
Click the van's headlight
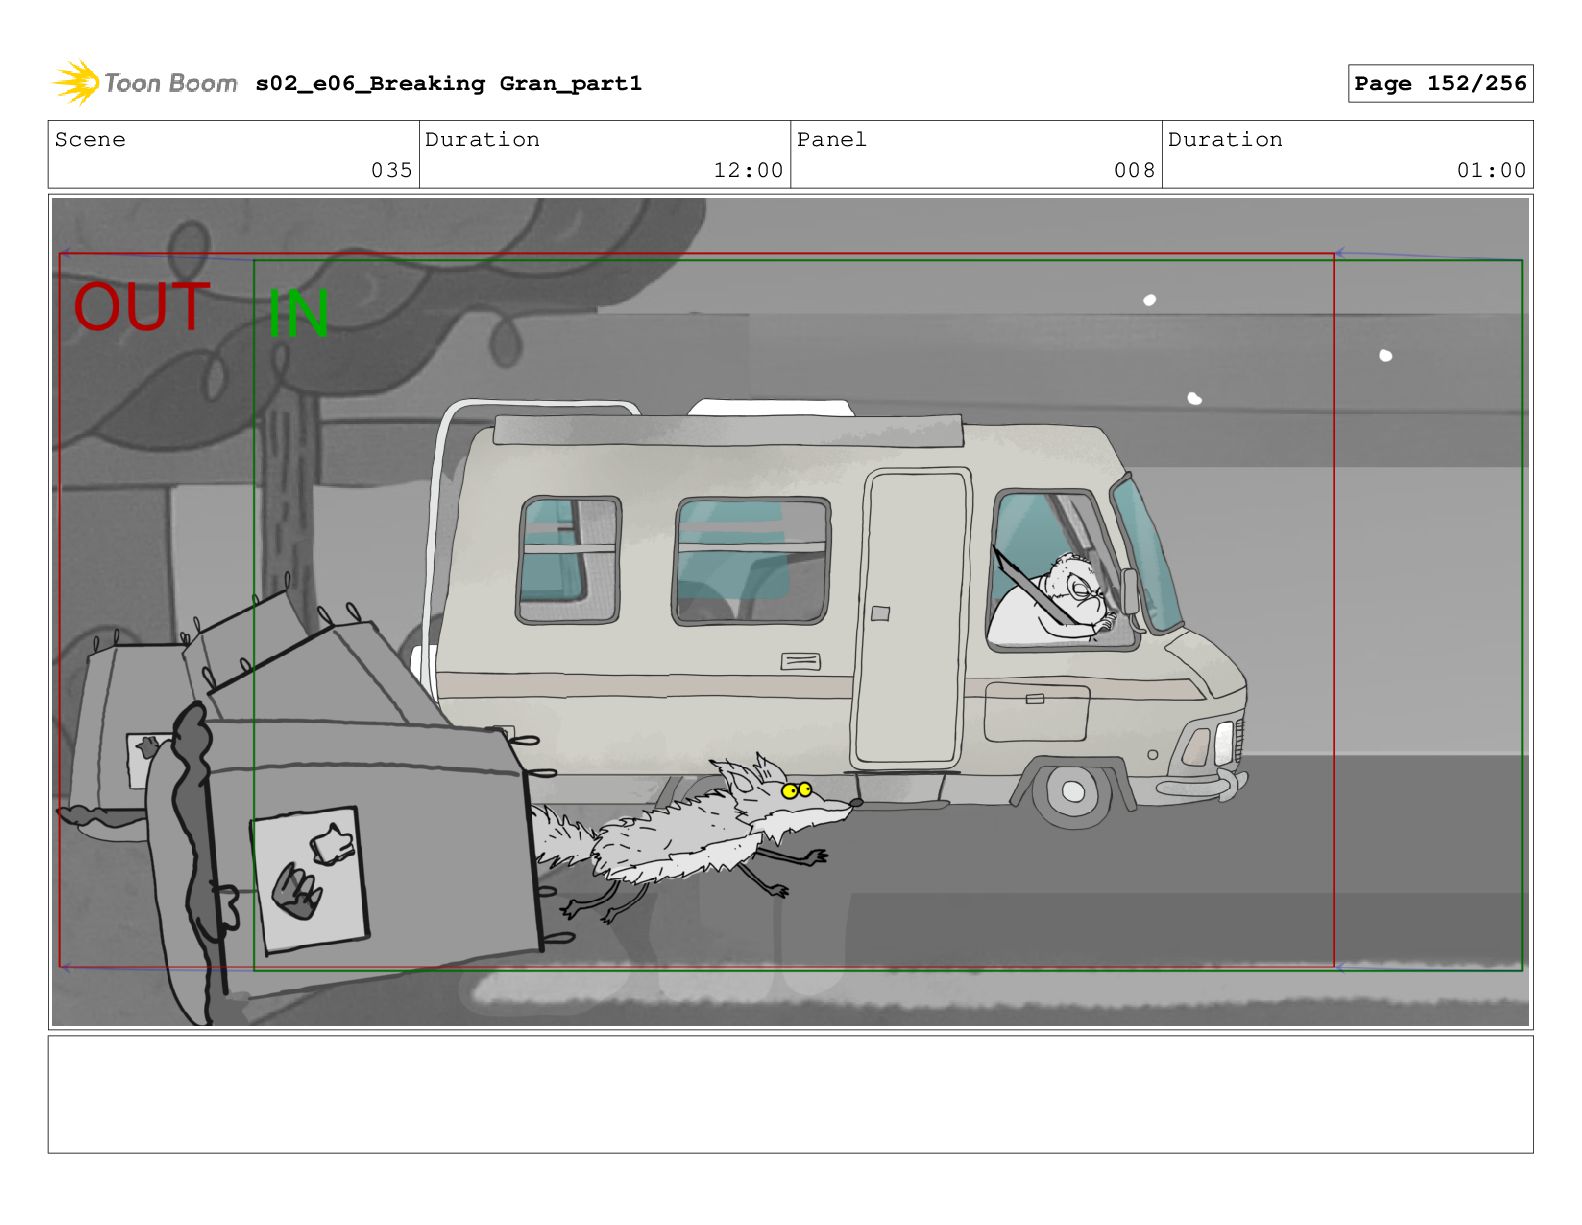[1198, 747]
